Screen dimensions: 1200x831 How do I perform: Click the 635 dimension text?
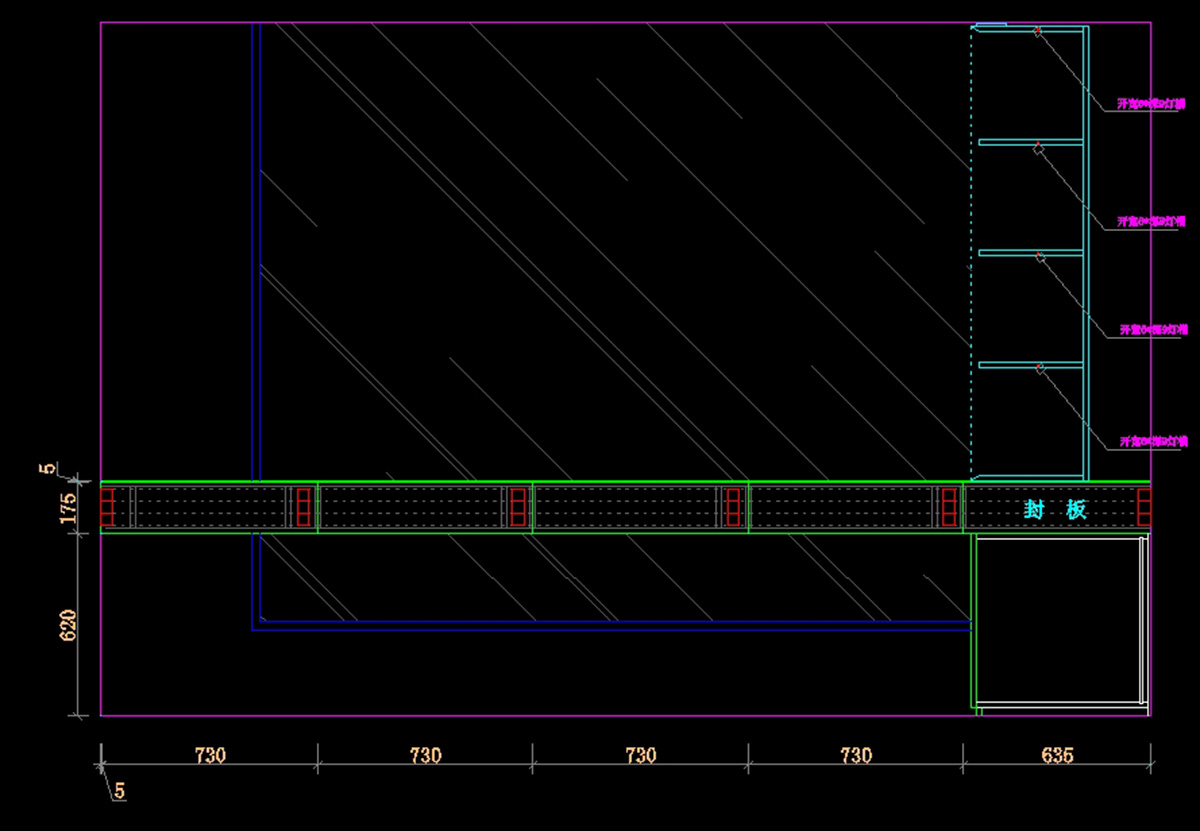coord(1056,756)
